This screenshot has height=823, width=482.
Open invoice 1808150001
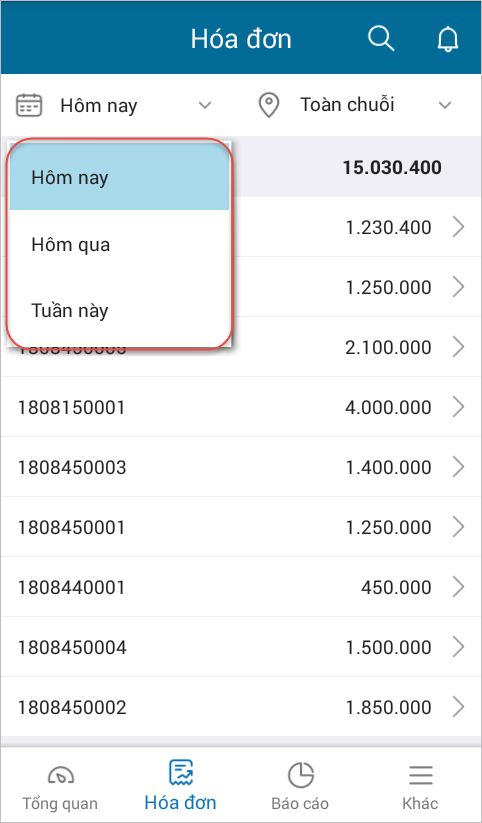pos(241,407)
